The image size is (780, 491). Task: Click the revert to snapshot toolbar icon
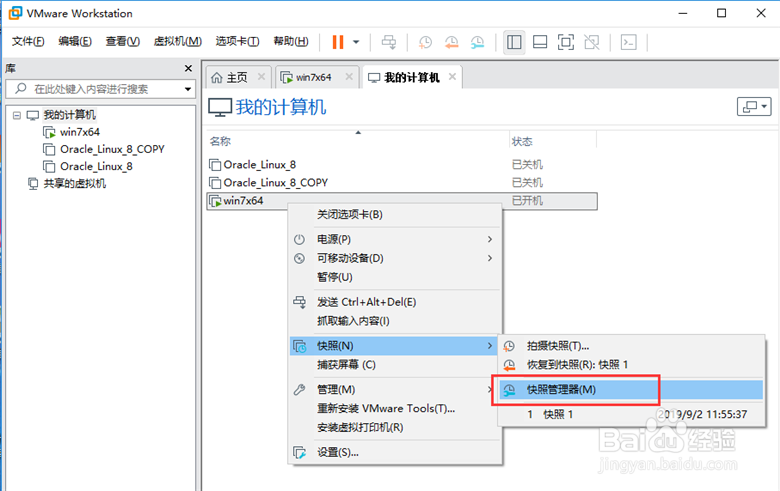451,42
